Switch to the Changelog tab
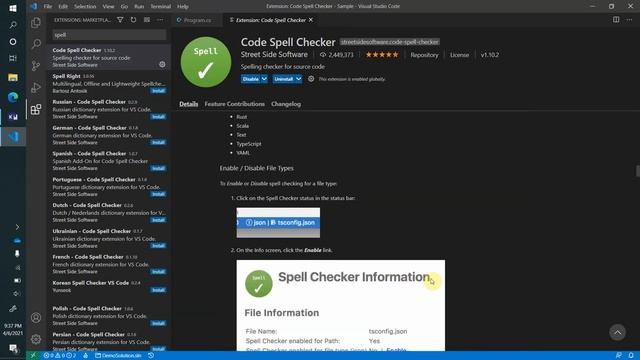The height and width of the screenshot is (360, 640). [286, 104]
